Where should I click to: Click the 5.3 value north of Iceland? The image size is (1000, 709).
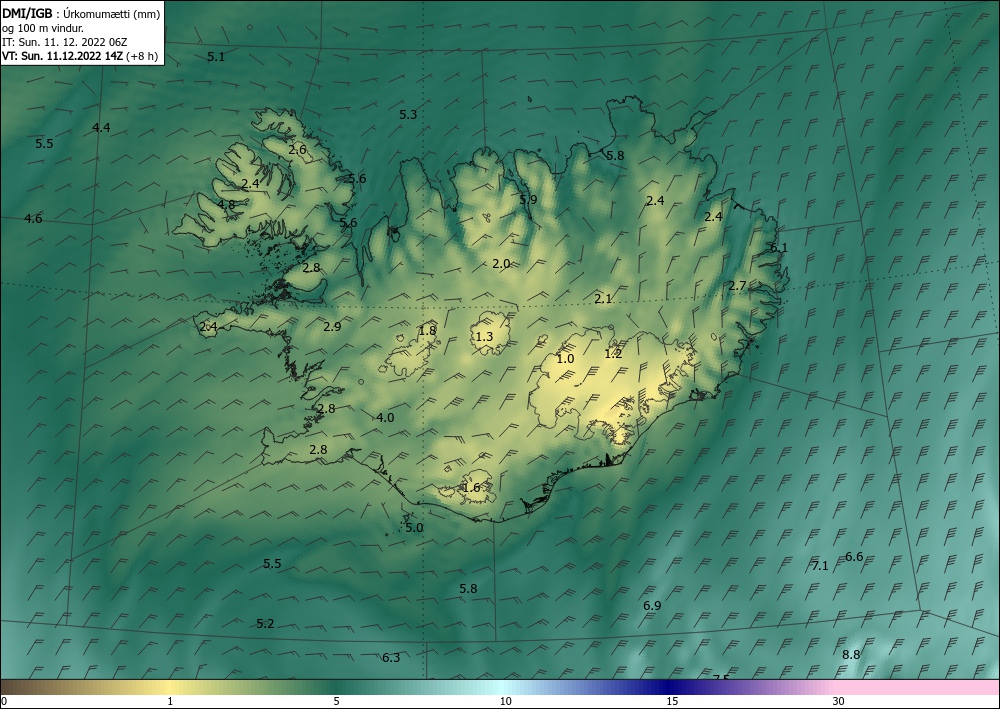[x=408, y=115]
